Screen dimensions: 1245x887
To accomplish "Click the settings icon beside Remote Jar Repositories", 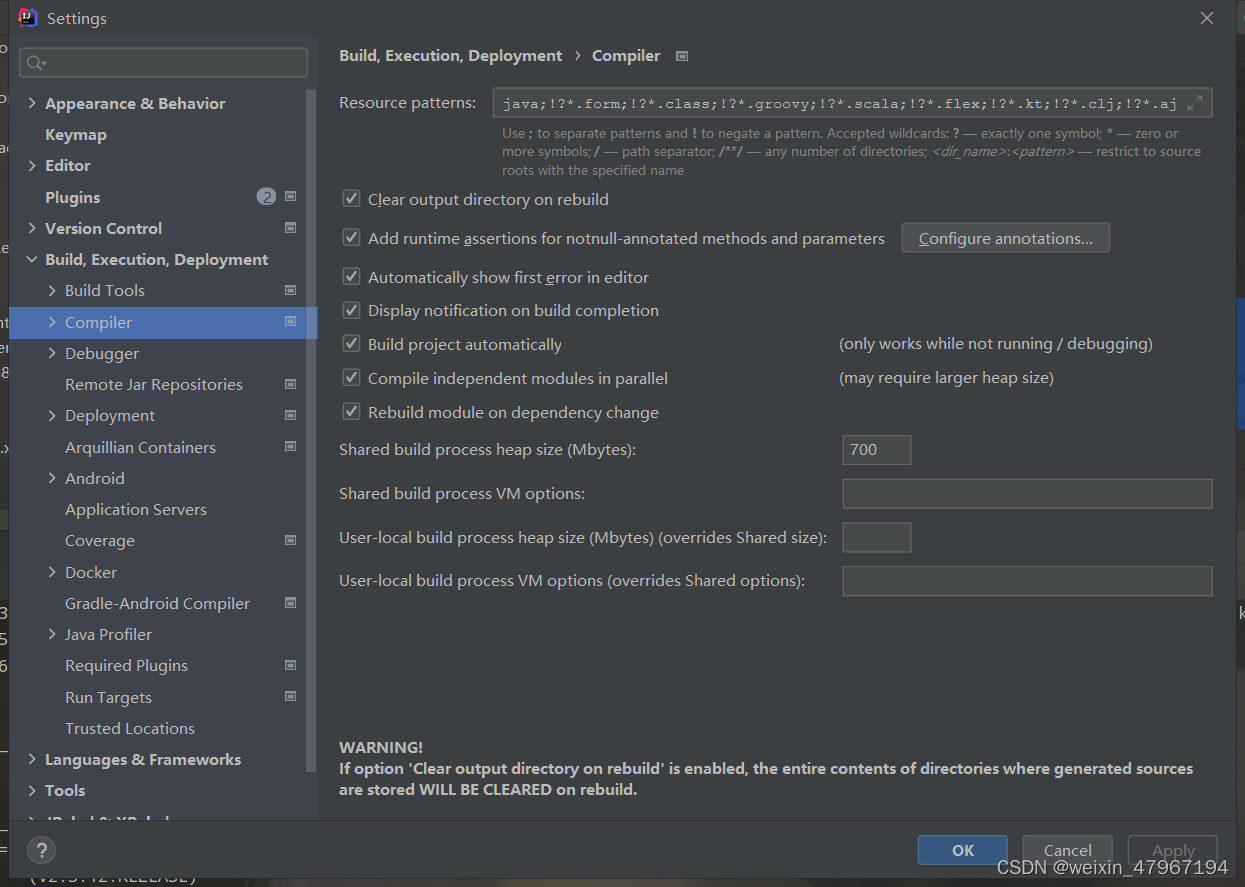I will point(290,384).
